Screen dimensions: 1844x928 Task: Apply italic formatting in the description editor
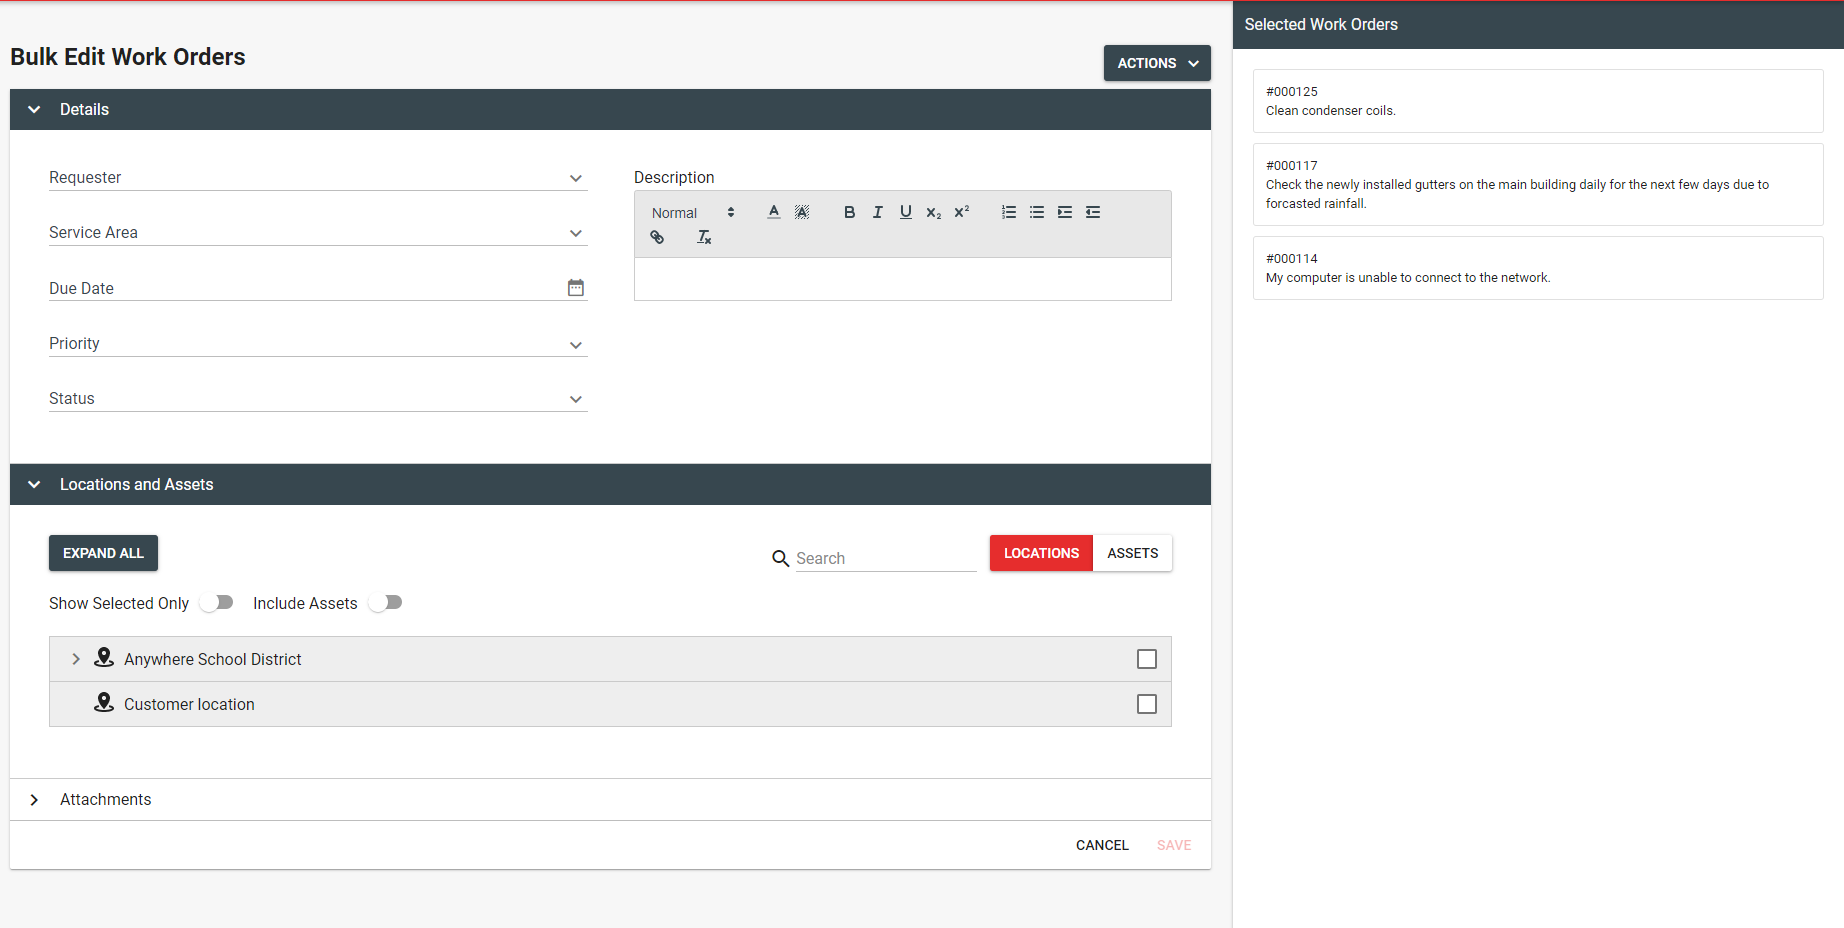(877, 212)
